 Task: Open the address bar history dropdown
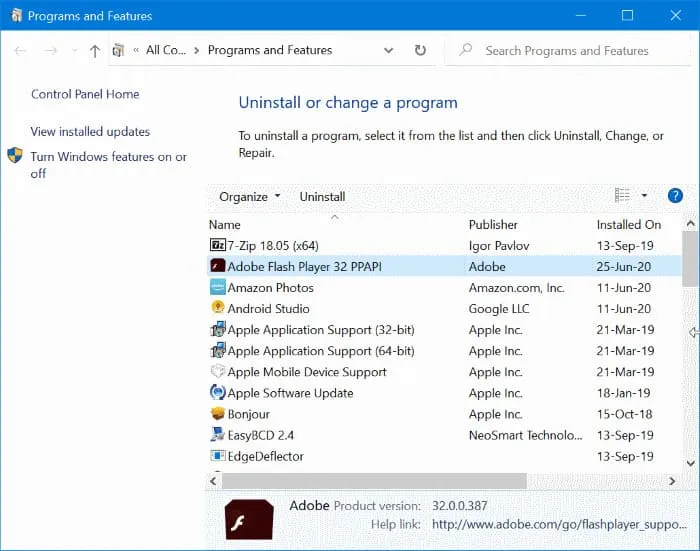pos(388,50)
